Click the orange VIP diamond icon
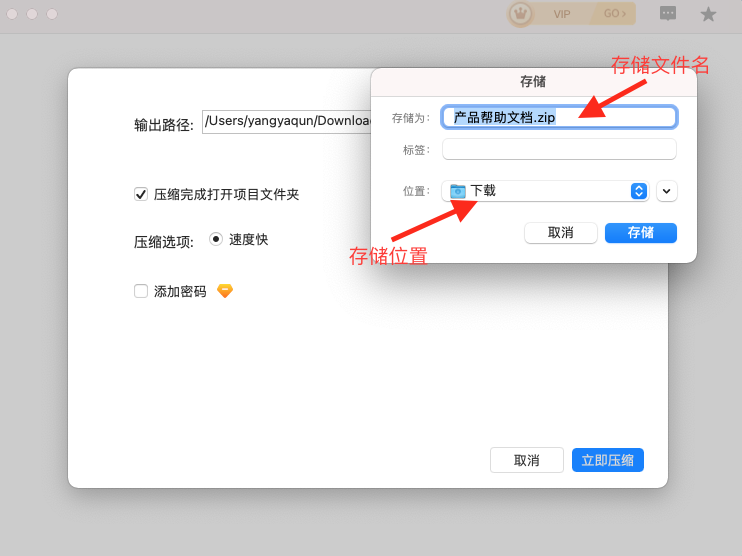 tap(225, 291)
